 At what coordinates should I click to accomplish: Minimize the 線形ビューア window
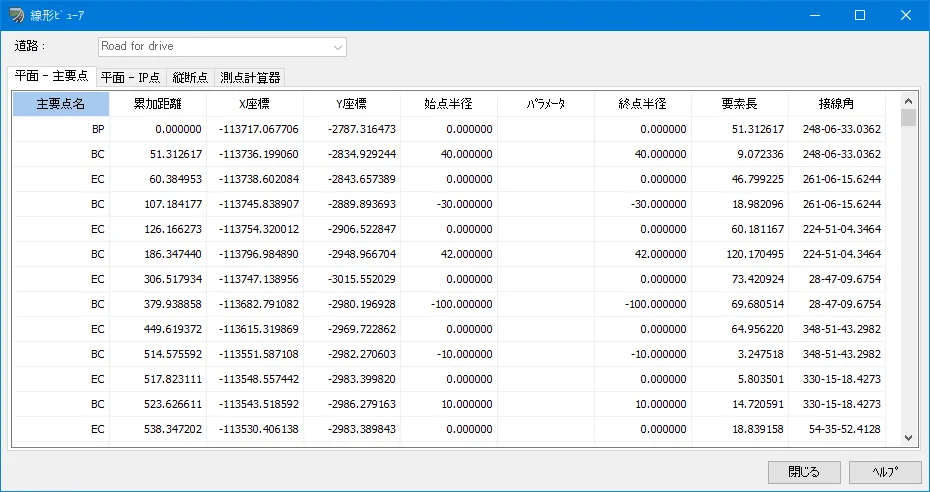tap(814, 15)
